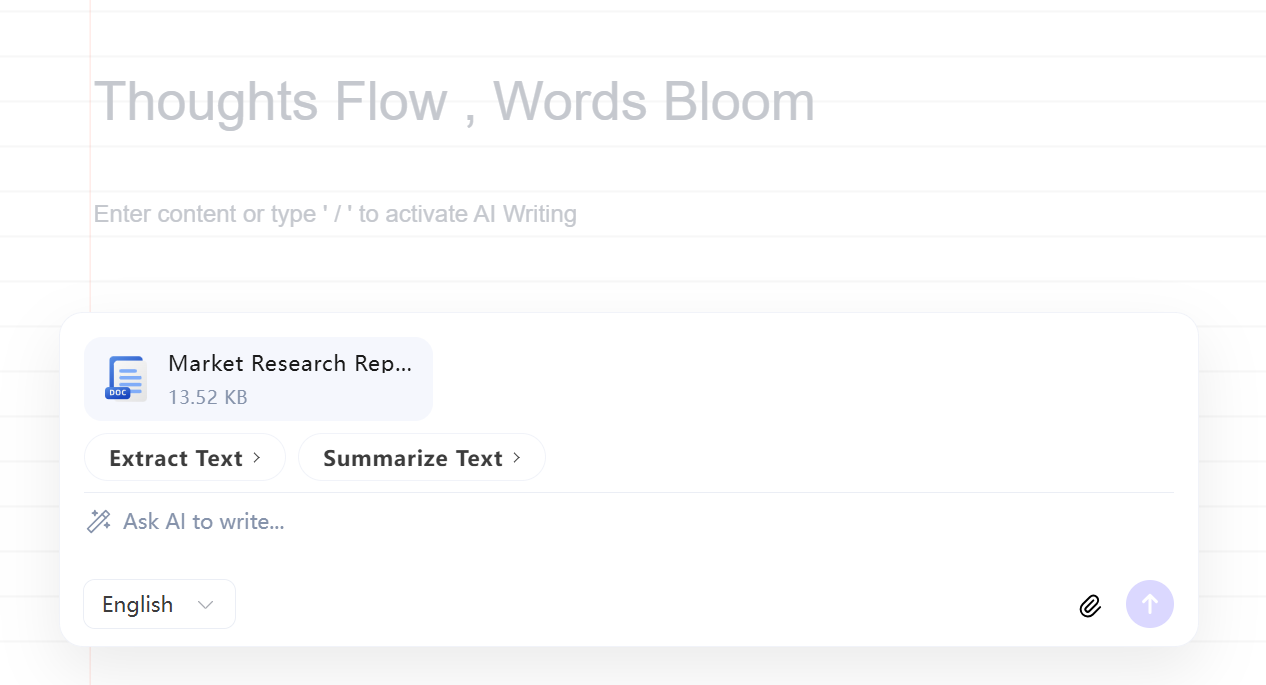Click the blue DOC file icon
1266x685 pixels.
pos(126,378)
